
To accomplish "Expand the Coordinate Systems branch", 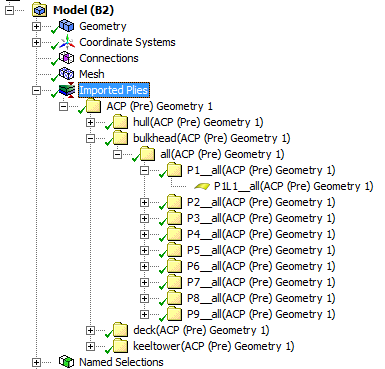I will coord(36,42).
